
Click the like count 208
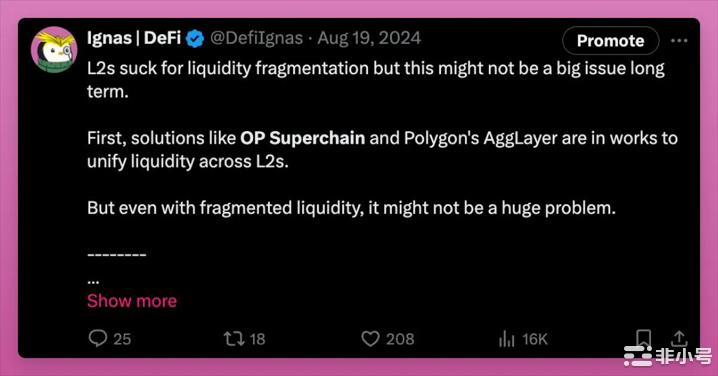tap(400, 339)
